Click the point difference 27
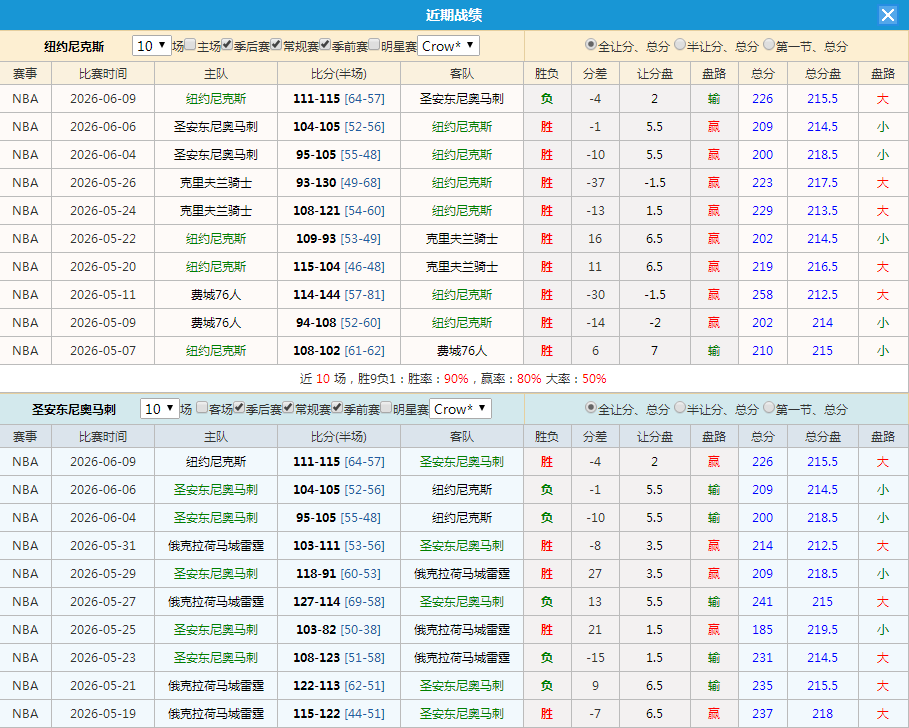This screenshot has height=728, width=909. click(595, 573)
